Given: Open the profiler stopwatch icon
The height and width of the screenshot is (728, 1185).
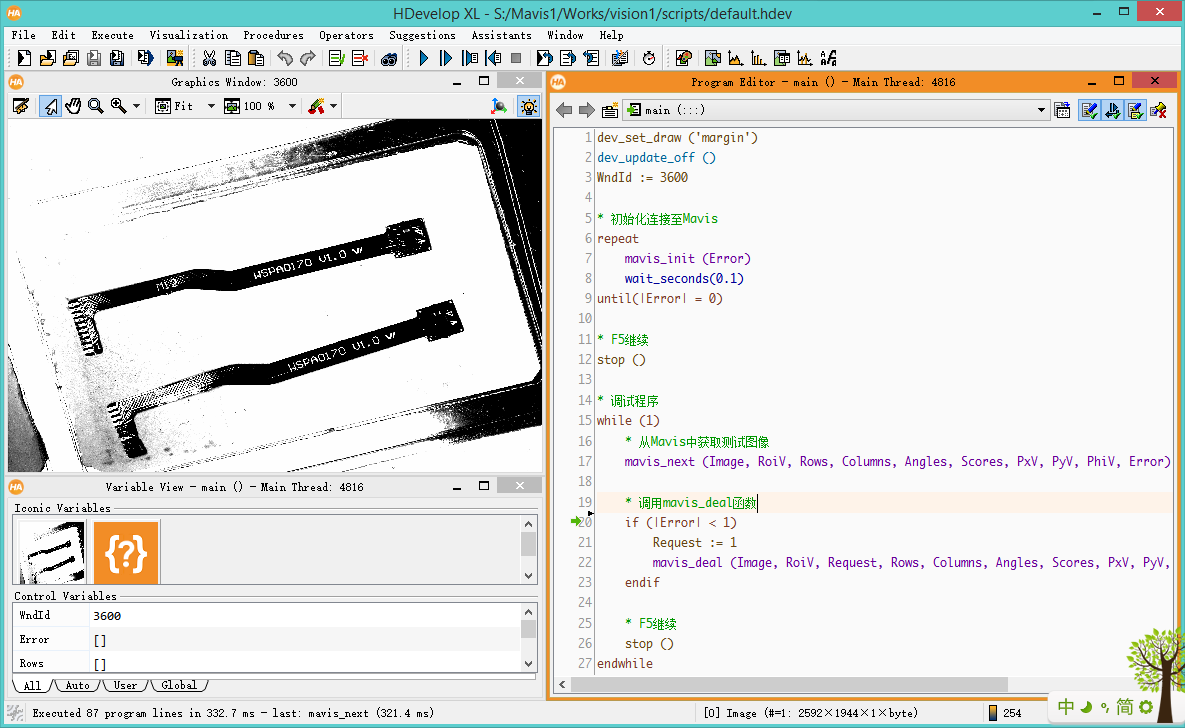Looking at the screenshot, I should (x=648, y=58).
